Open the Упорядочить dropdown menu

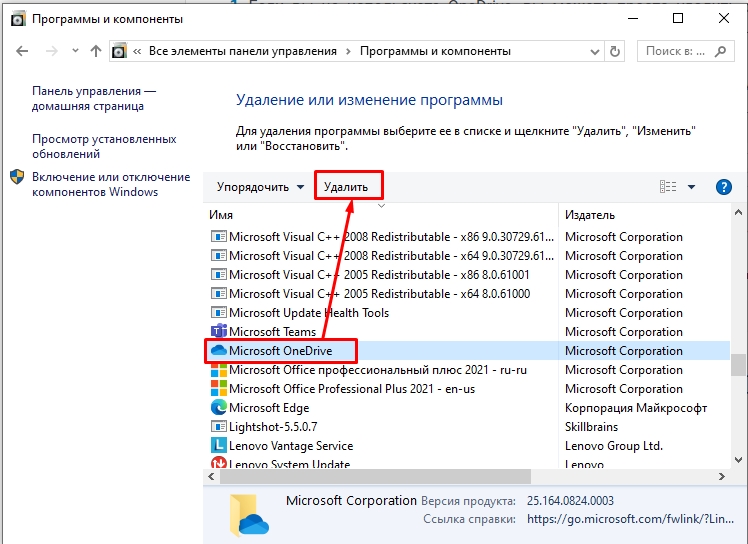click(260, 187)
